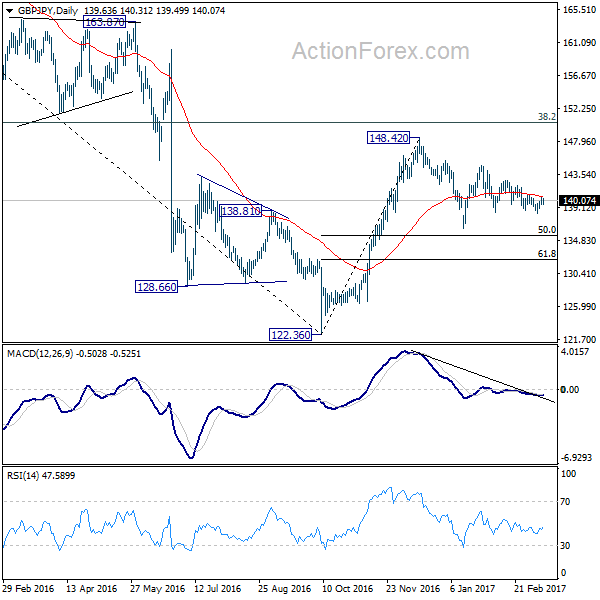Click the 134.830 price axis value
This screenshot has width=600, height=600.
(579, 241)
